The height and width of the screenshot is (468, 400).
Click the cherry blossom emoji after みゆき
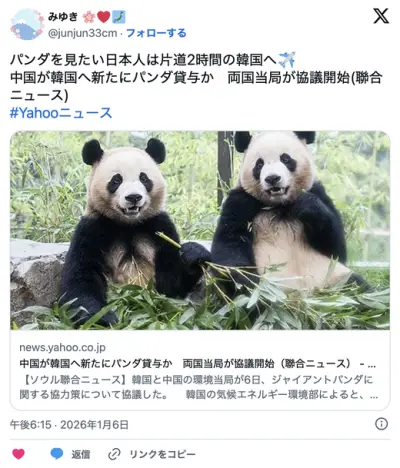89,17
